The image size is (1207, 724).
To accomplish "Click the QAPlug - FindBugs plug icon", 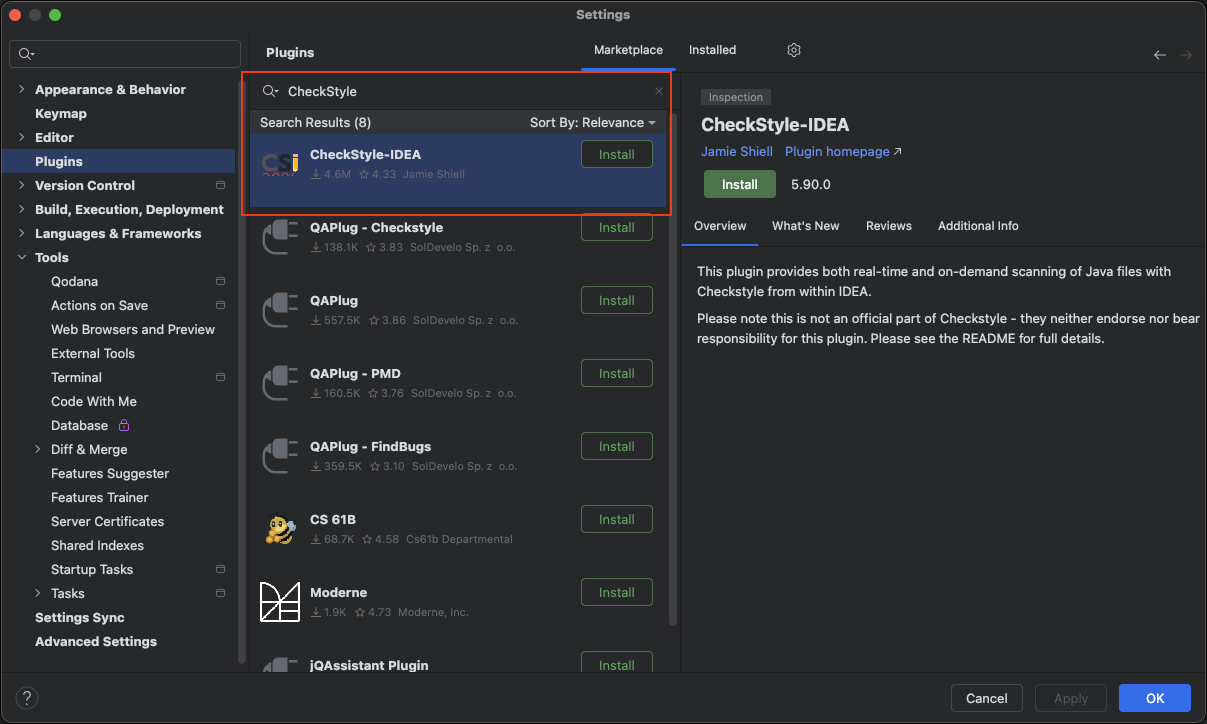I will [280, 456].
